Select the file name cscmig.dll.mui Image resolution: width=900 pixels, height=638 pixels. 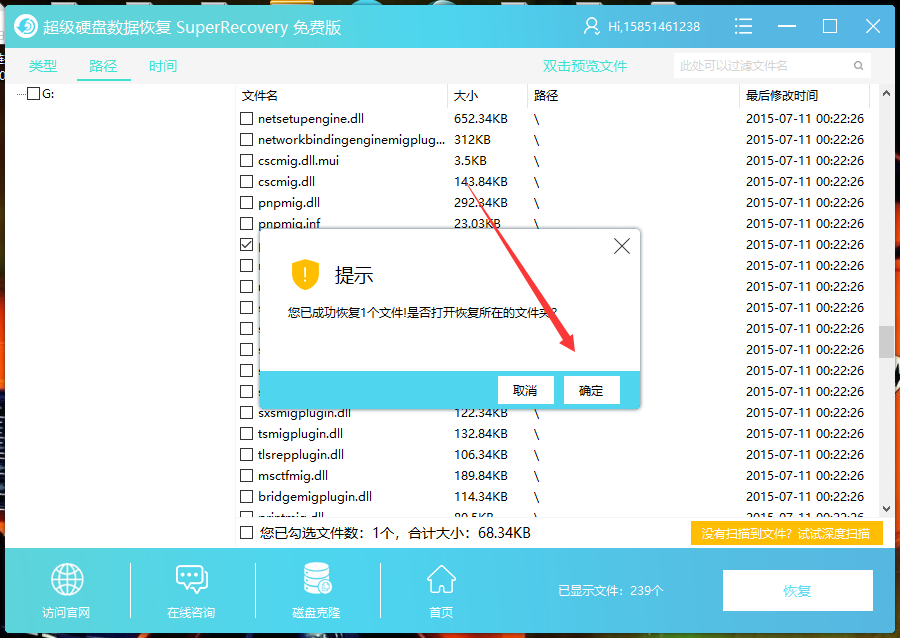pos(298,161)
